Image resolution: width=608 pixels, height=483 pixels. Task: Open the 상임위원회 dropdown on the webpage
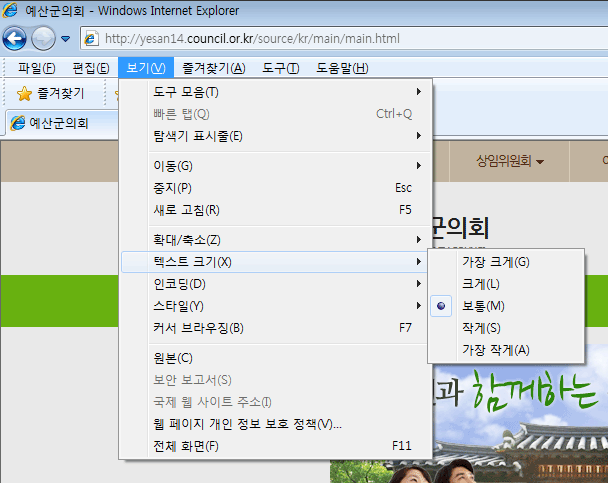(510, 161)
